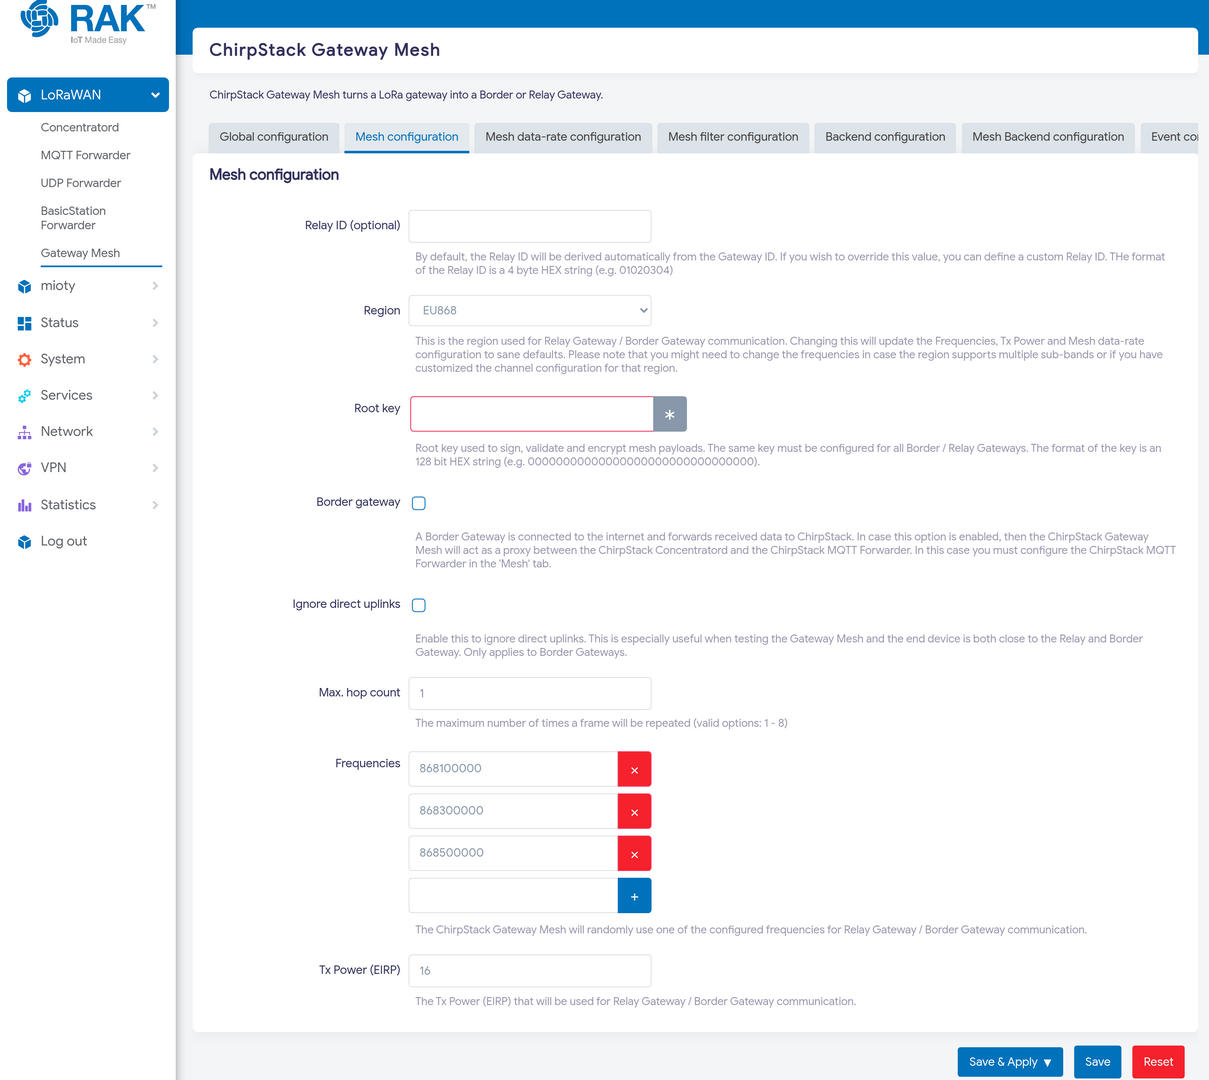
Task: Open BasicStation Forwarder in the sidebar
Action: [73, 218]
